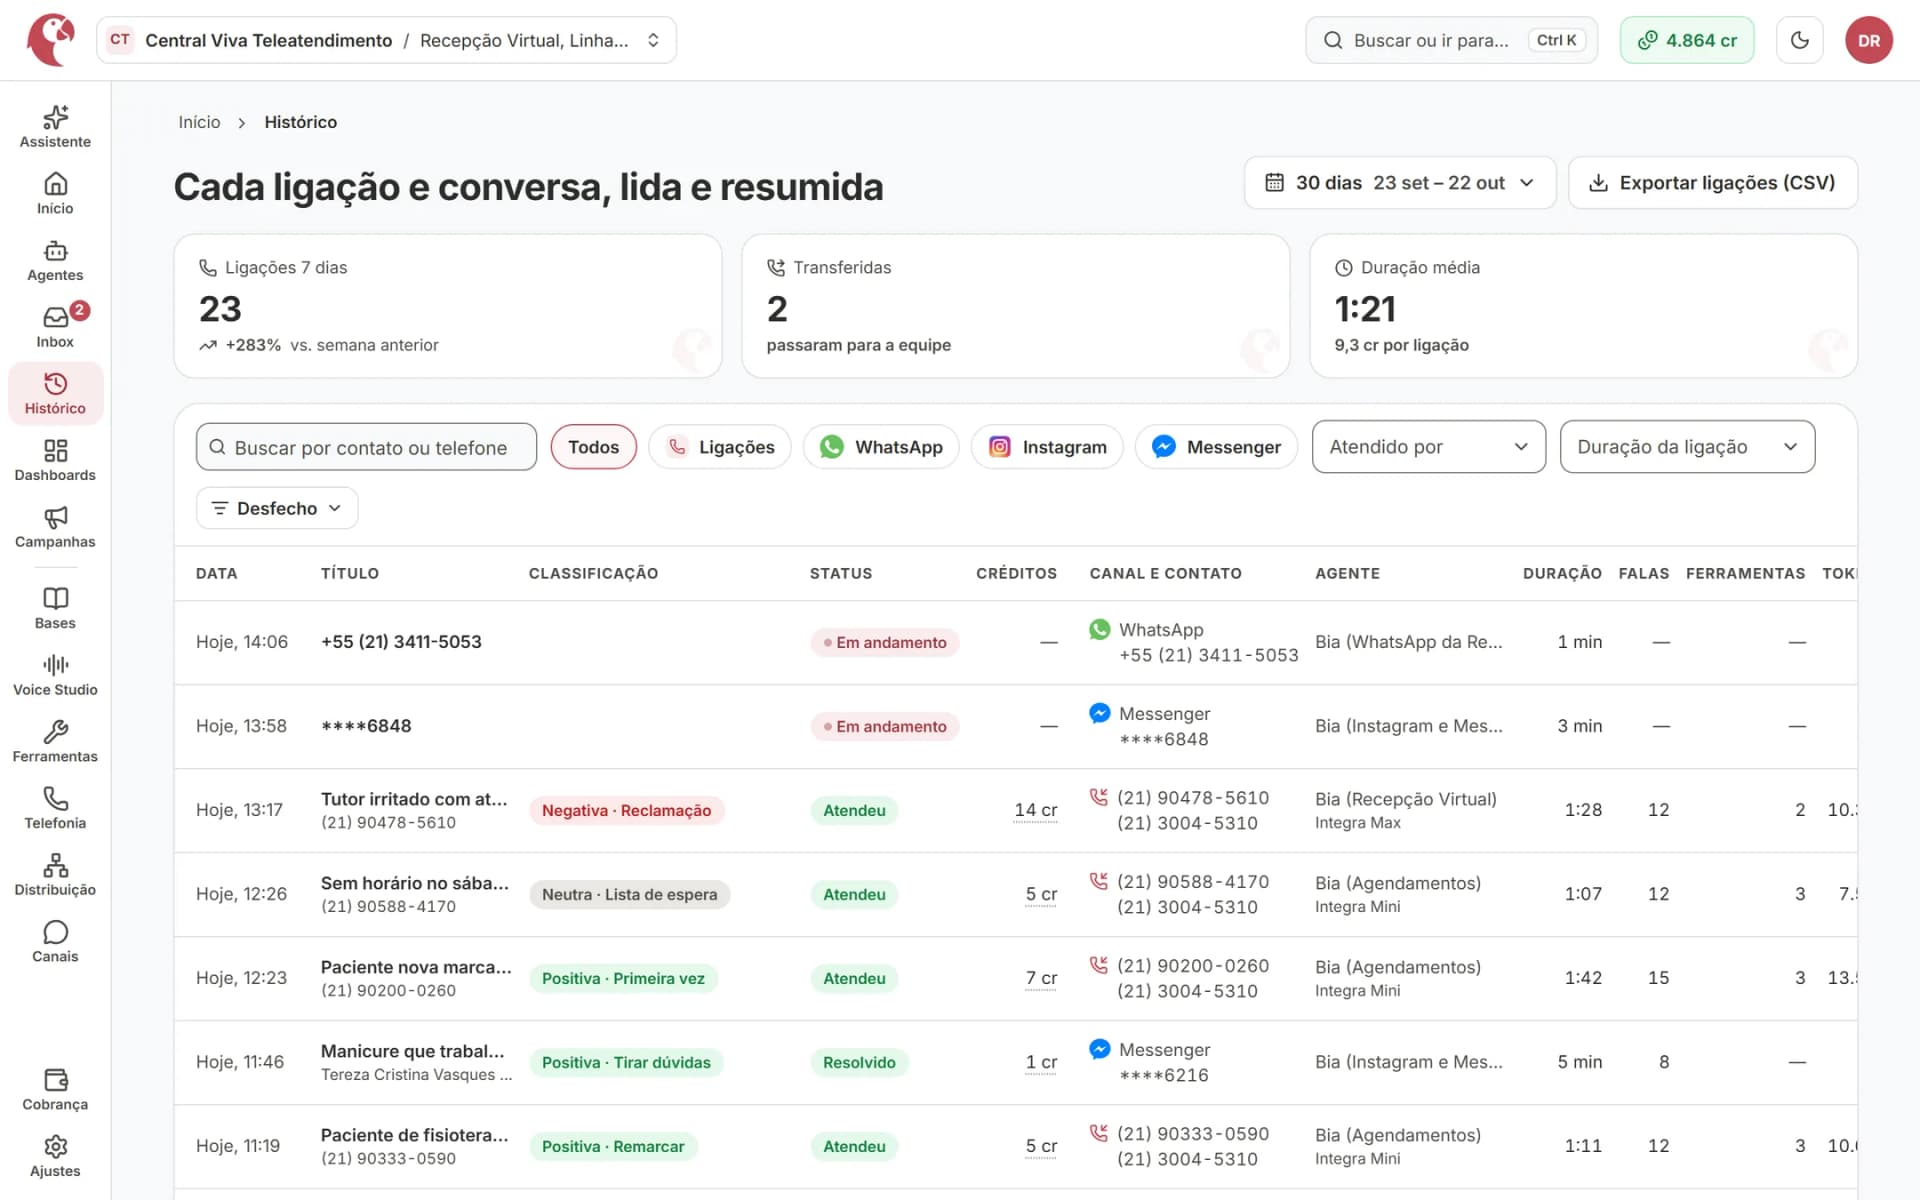Image resolution: width=1920 pixels, height=1200 pixels.
Task: Open the Desfecho filter dropdown
Action: [277, 508]
